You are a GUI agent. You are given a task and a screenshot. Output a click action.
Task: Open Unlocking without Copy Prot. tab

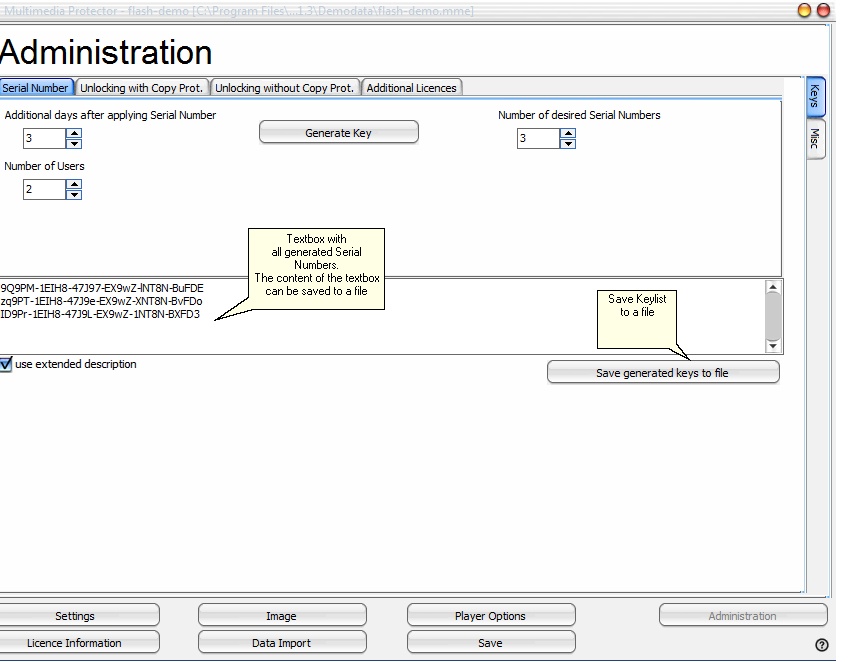click(285, 88)
